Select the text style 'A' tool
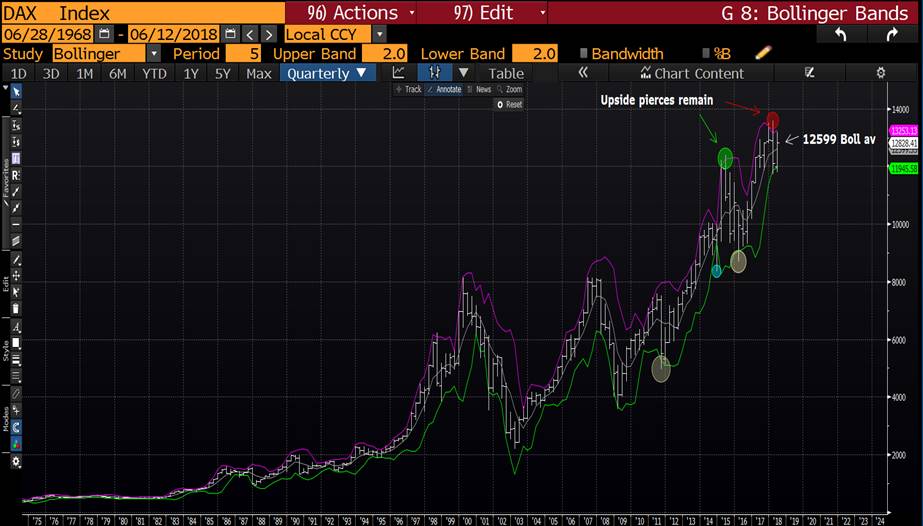This screenshot has height=526, width=923. pos(16,327)
